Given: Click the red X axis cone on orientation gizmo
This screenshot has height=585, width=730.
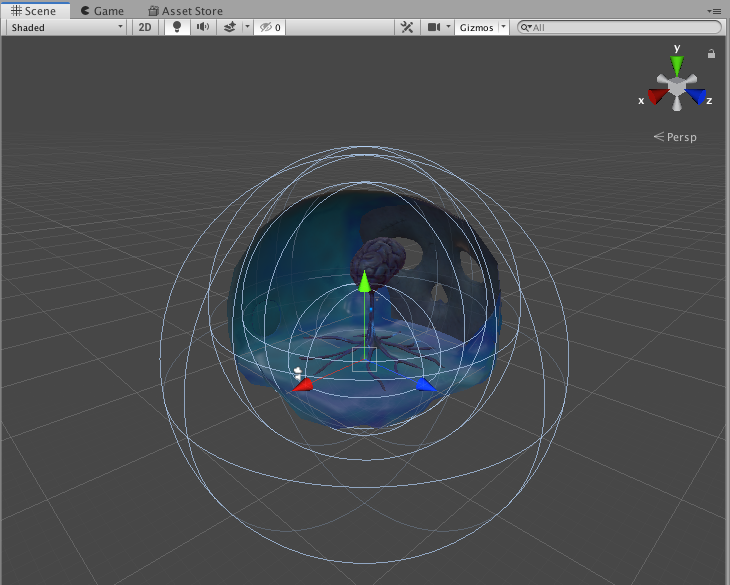Looking at the screenshot, I should pyautogui.click(x=657, y=96).
